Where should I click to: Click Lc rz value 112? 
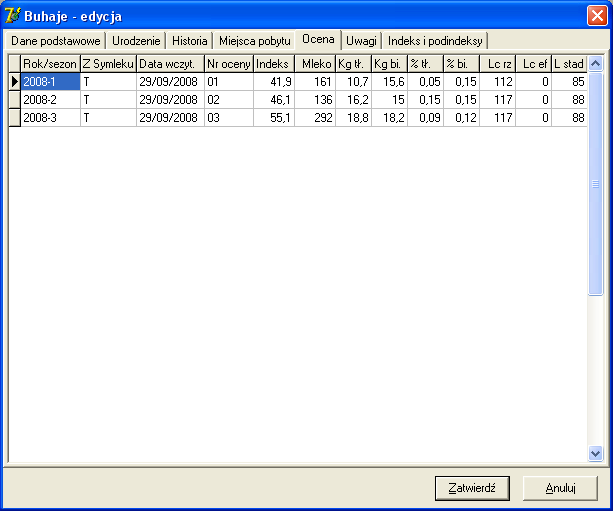coord(497,82)
